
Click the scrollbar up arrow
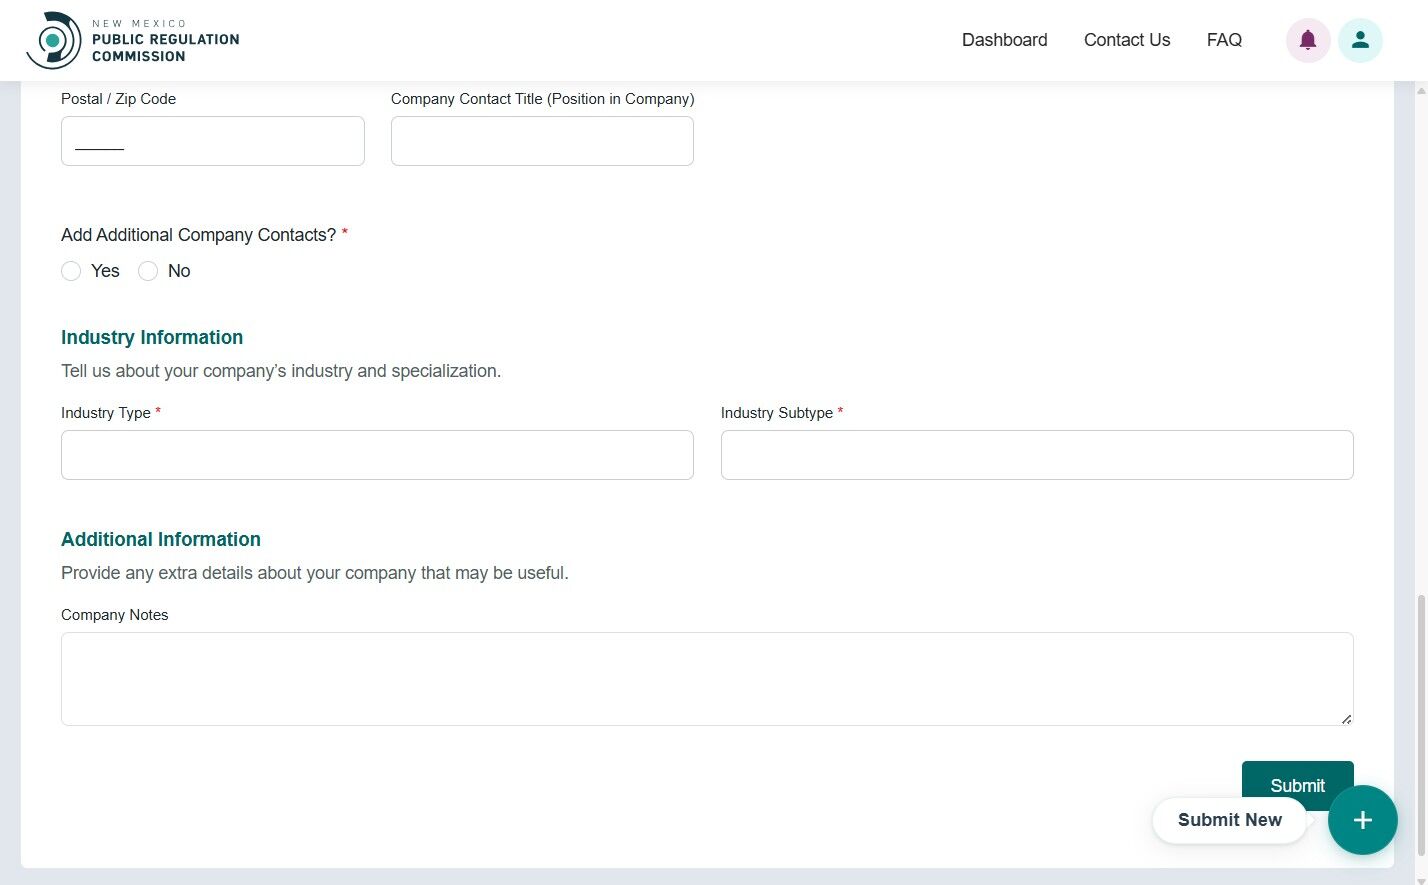pyautogui.click(x=1421, y=90)
